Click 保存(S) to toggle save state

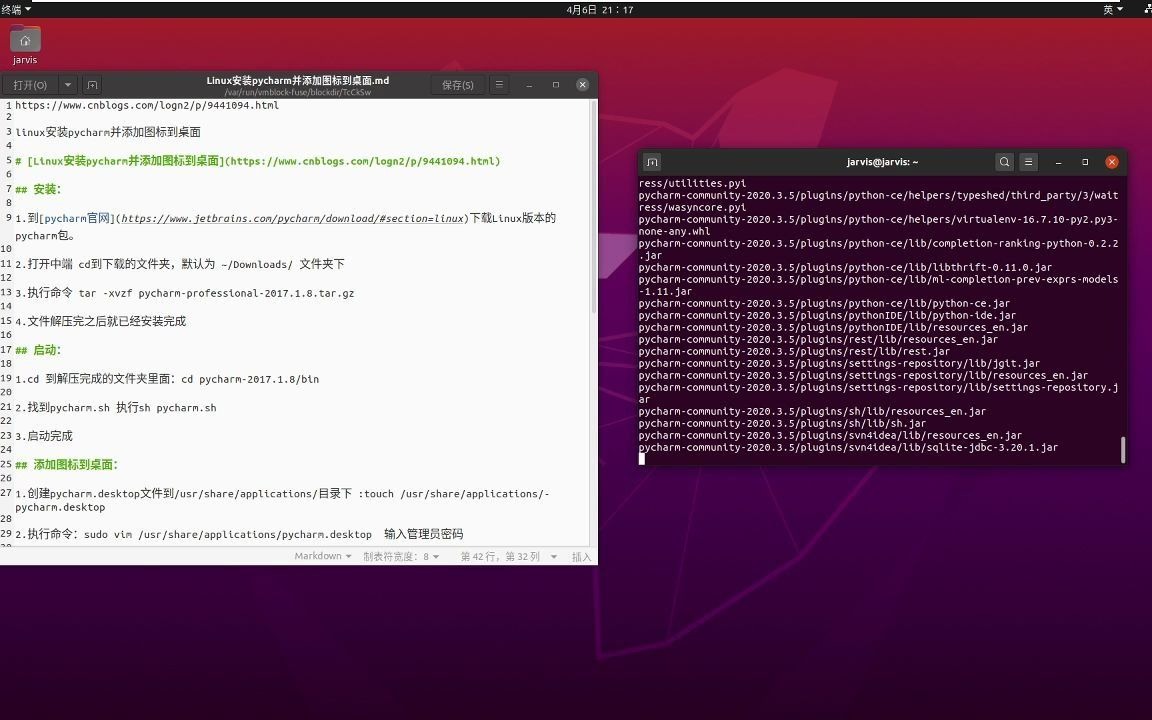(457, 85)
